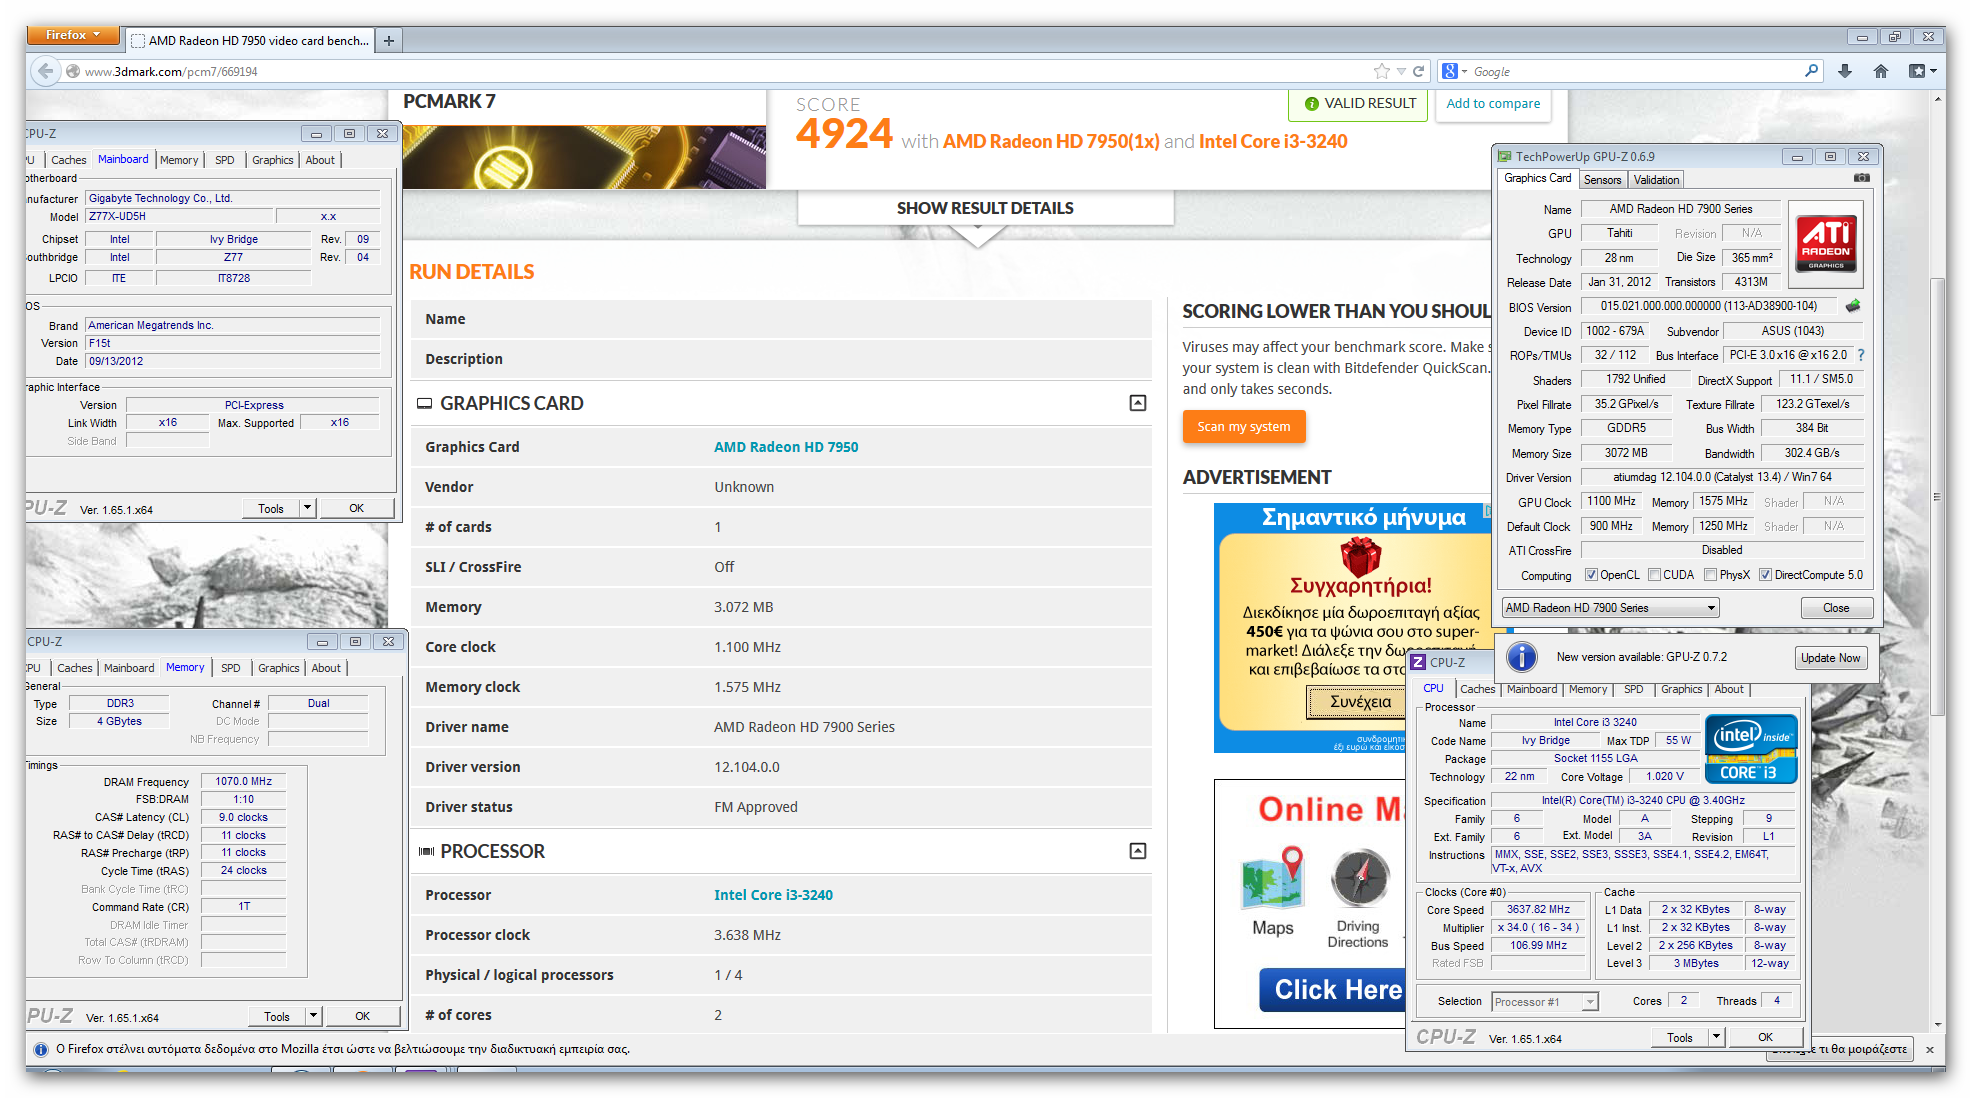Click Scan my system button
Image resolution: width=1972 pixels, height=1098 pixels.
coord(1244,426)
